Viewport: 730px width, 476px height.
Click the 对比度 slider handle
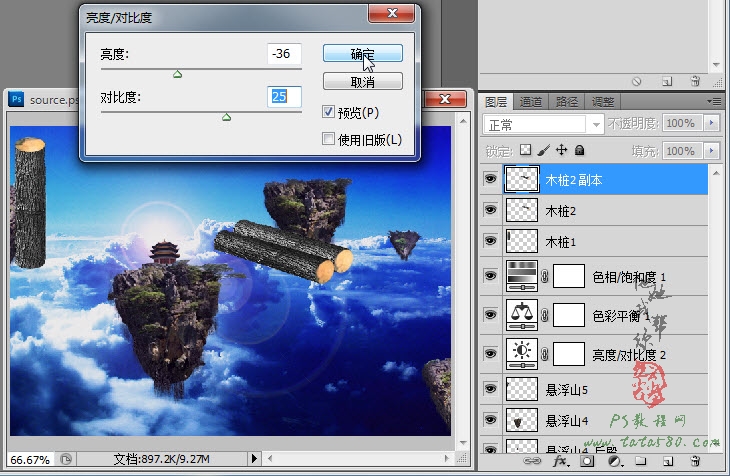click(226, 117)
